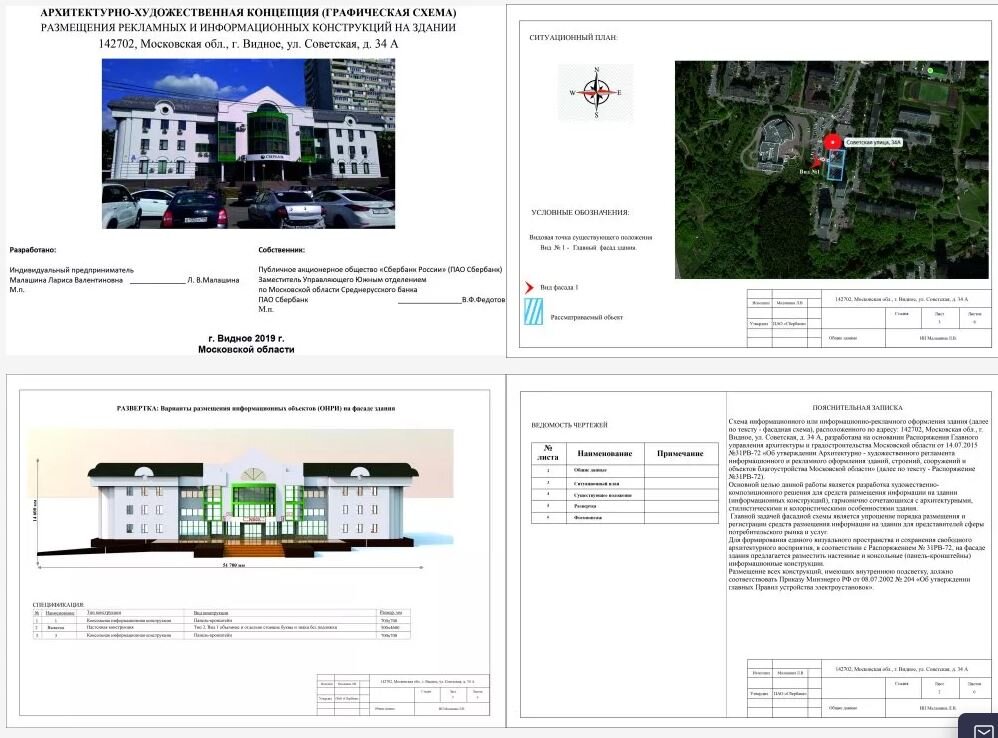
Task: Click the map label "Советская улица, 34А"
Action: [873, 143]
